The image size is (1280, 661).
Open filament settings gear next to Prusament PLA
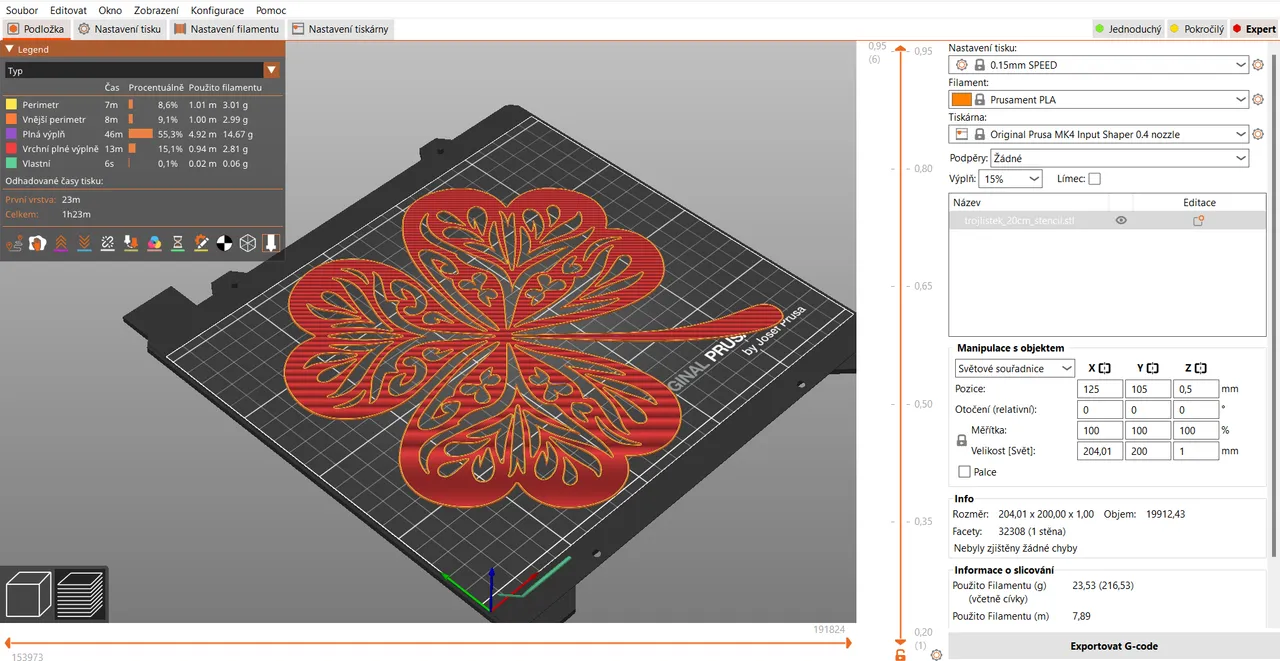coord(1258,100)
